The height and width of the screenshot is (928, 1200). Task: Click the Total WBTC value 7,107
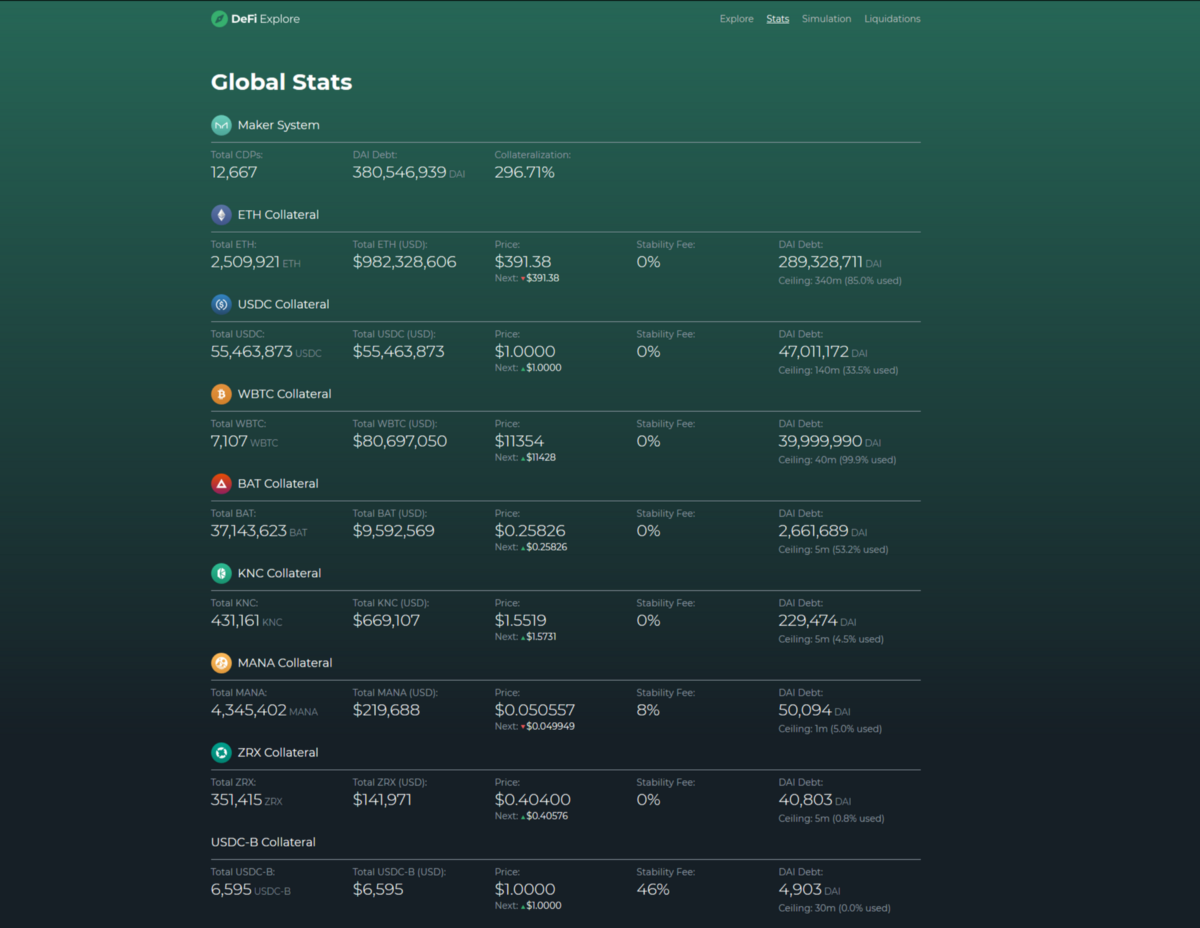point(229,441)
